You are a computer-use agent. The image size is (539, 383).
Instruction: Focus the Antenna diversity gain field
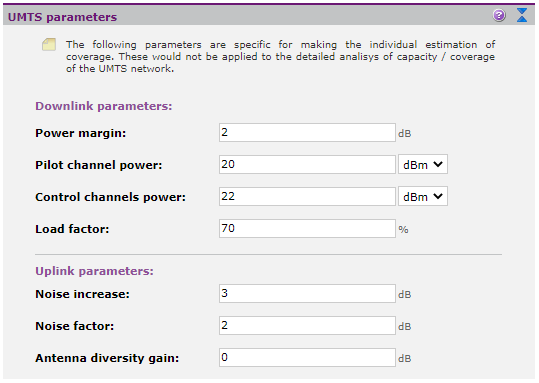pyautogui.click(x=307, y=357)
